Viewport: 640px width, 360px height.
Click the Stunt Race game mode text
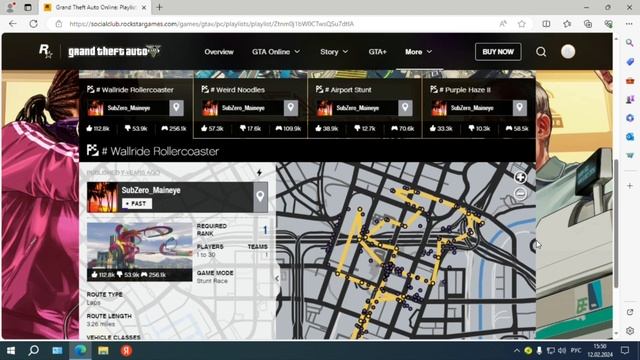coord(212,281)
